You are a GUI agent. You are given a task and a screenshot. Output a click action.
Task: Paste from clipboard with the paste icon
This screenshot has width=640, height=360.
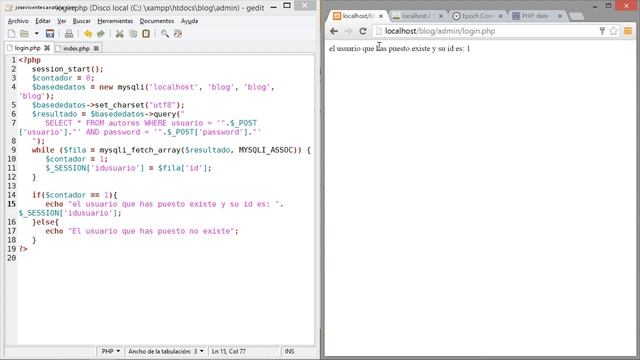(146, 34)
